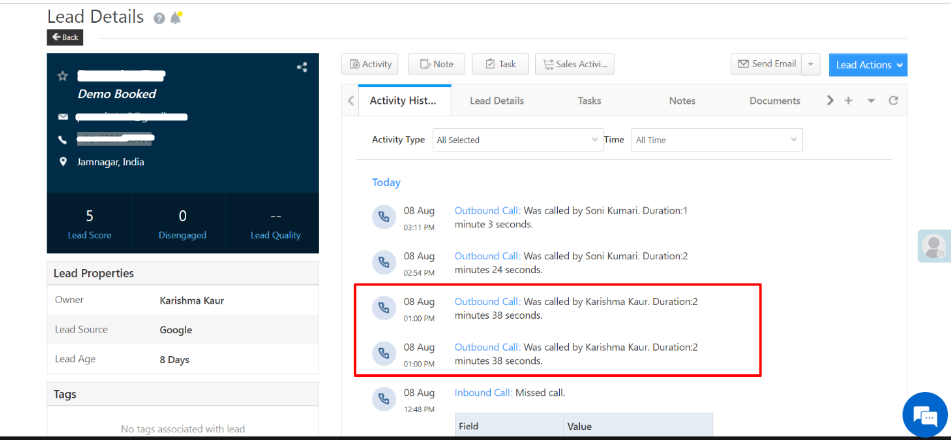Click phone icon of 03:11 PM call
This screenshot has height=440, width=951.
click(383, 217)
